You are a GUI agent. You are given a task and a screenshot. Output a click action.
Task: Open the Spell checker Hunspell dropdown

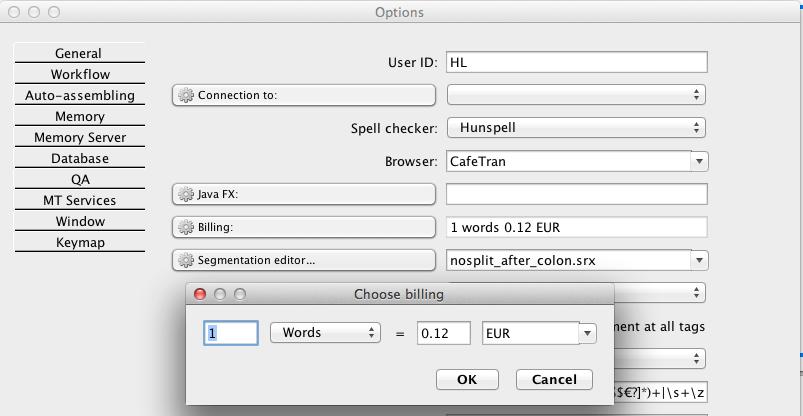[x=577, y=128]
